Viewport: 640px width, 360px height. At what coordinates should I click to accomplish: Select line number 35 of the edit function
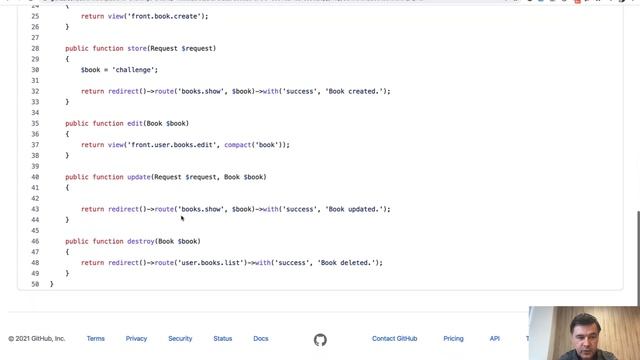click(x=35, y=123)
